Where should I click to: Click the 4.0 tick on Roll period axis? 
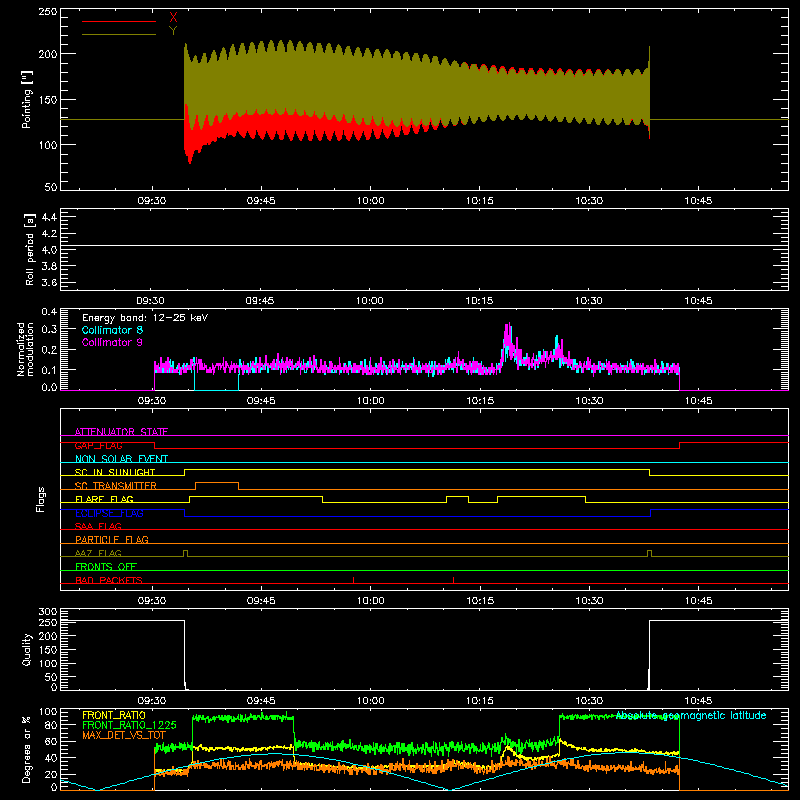coord(49,250)
